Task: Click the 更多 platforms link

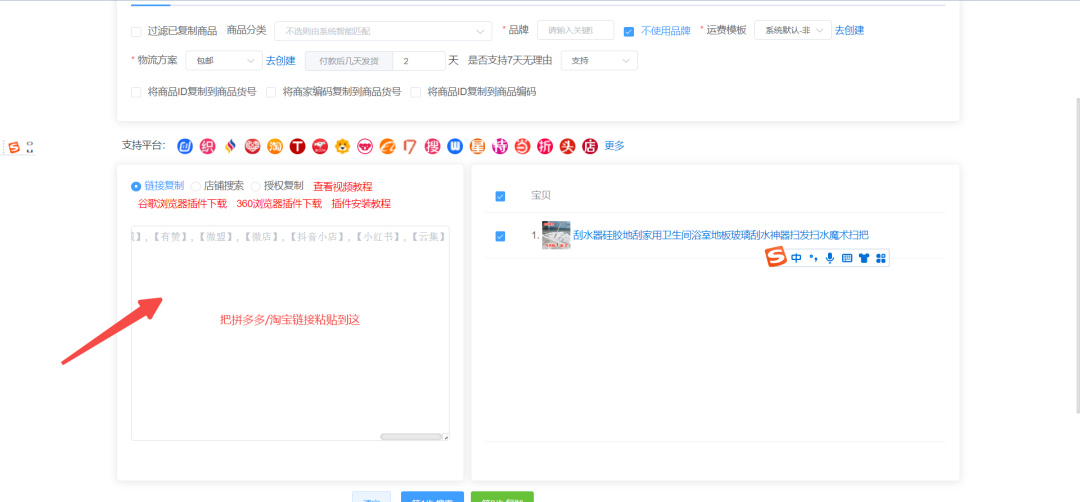Action: point(614,146)
